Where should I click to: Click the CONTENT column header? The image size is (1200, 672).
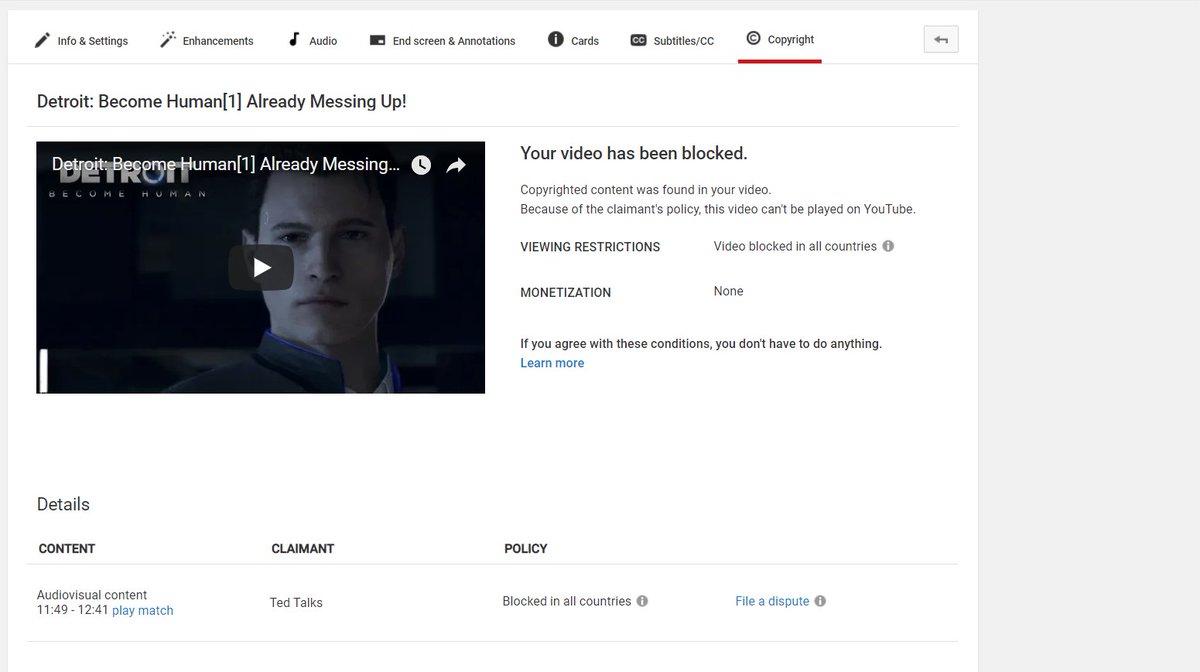(67, 549)
